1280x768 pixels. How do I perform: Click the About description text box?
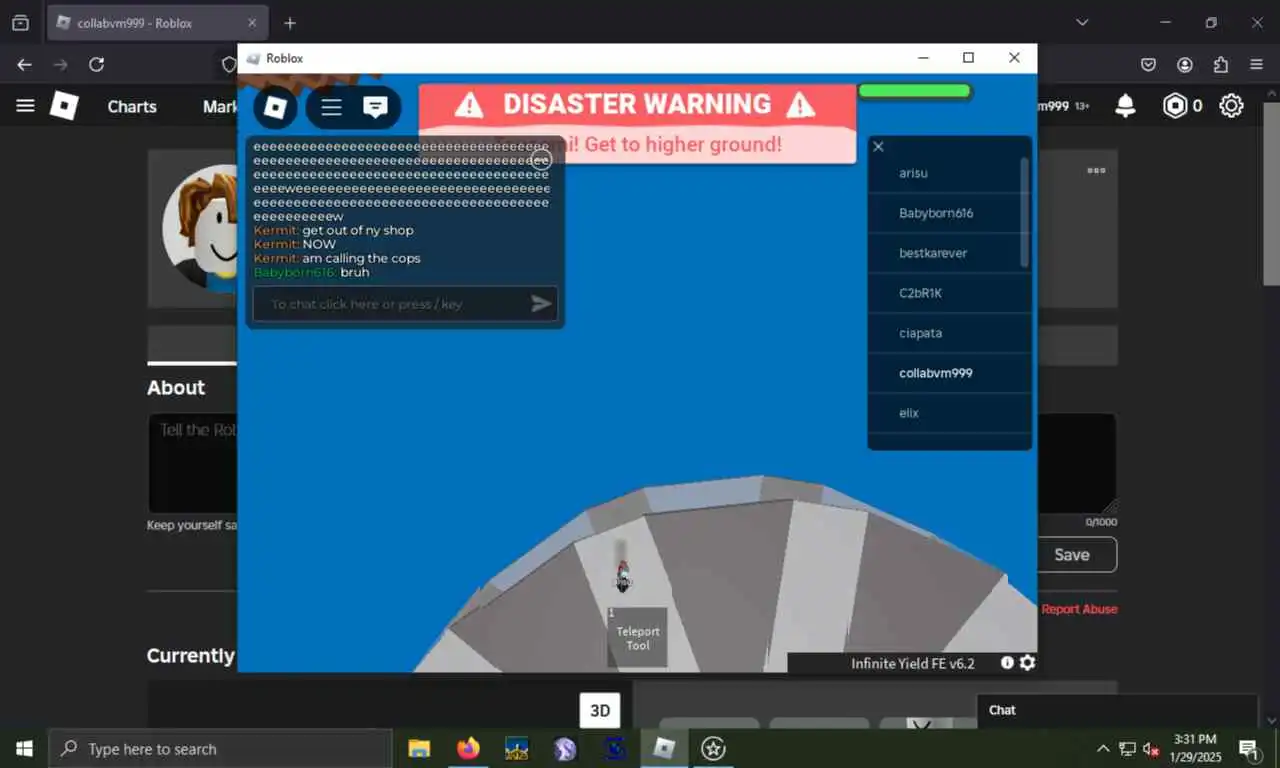tap(632, 464)
